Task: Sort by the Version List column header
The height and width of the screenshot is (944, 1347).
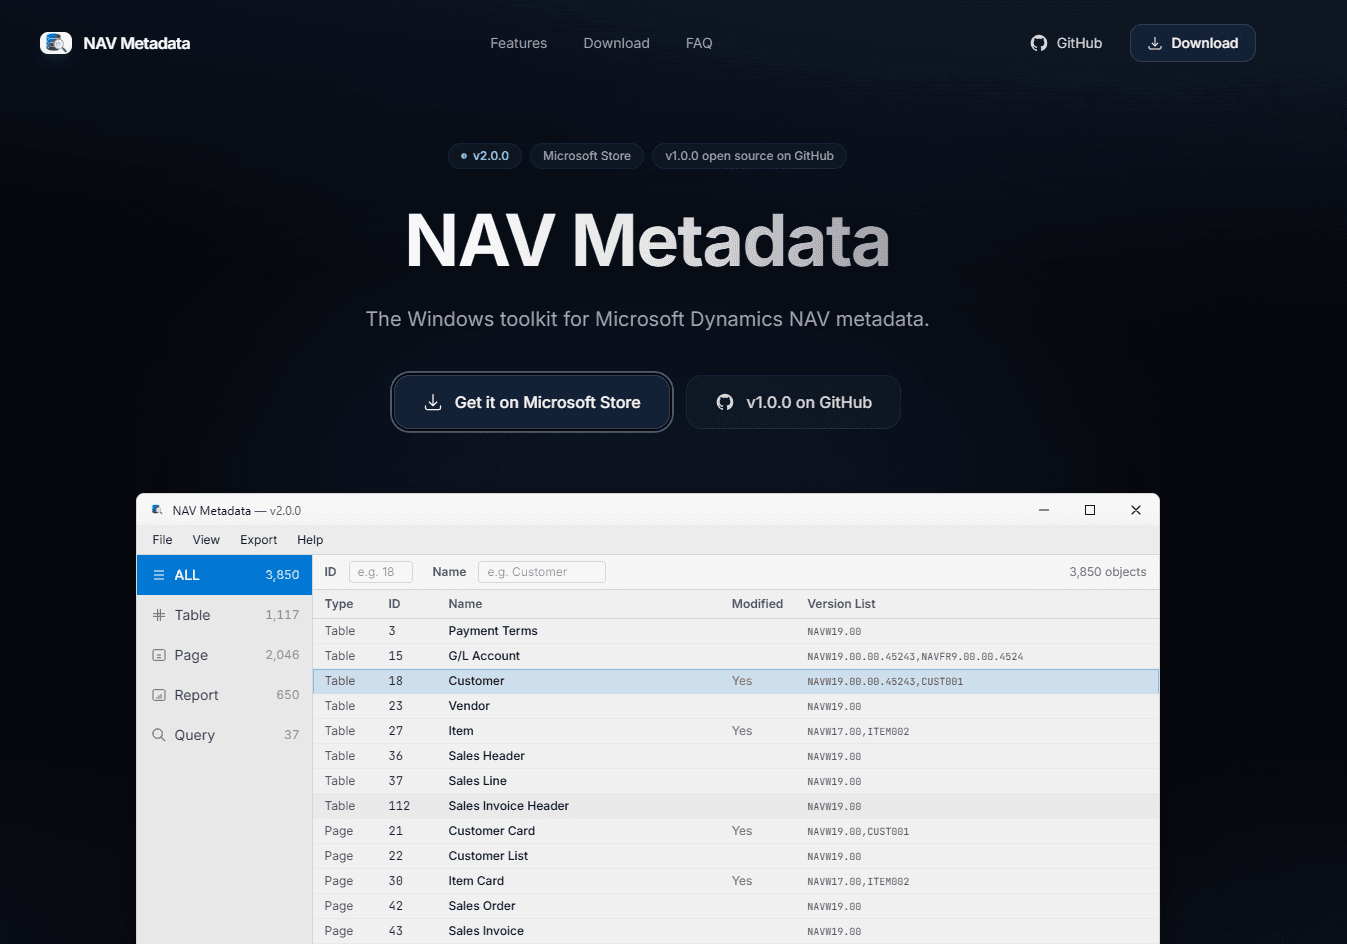Action: coord(841,604)
